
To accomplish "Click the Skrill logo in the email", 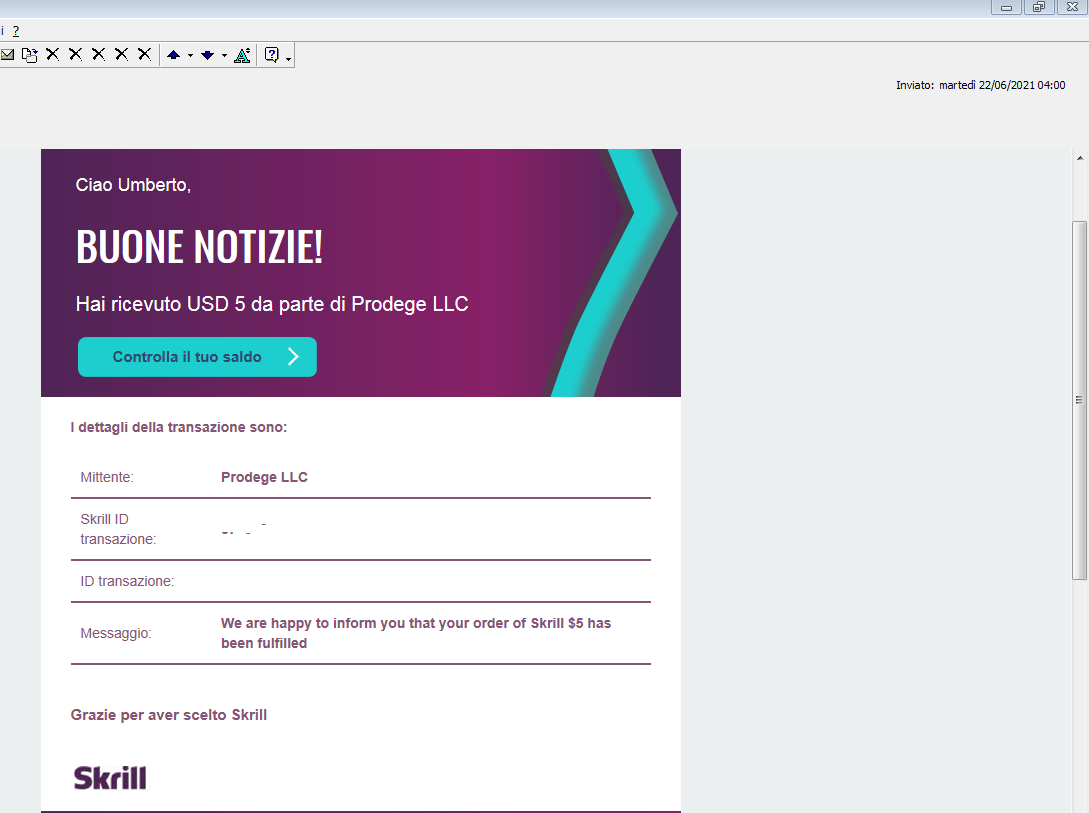I will (110, 778).
